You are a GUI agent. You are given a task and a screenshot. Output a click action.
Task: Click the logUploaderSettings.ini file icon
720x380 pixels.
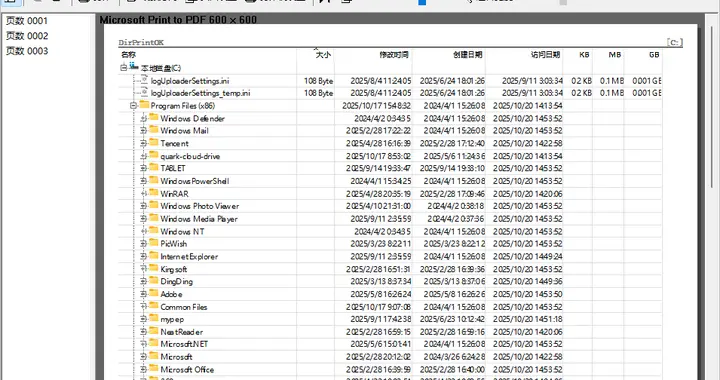coord(144,80)
